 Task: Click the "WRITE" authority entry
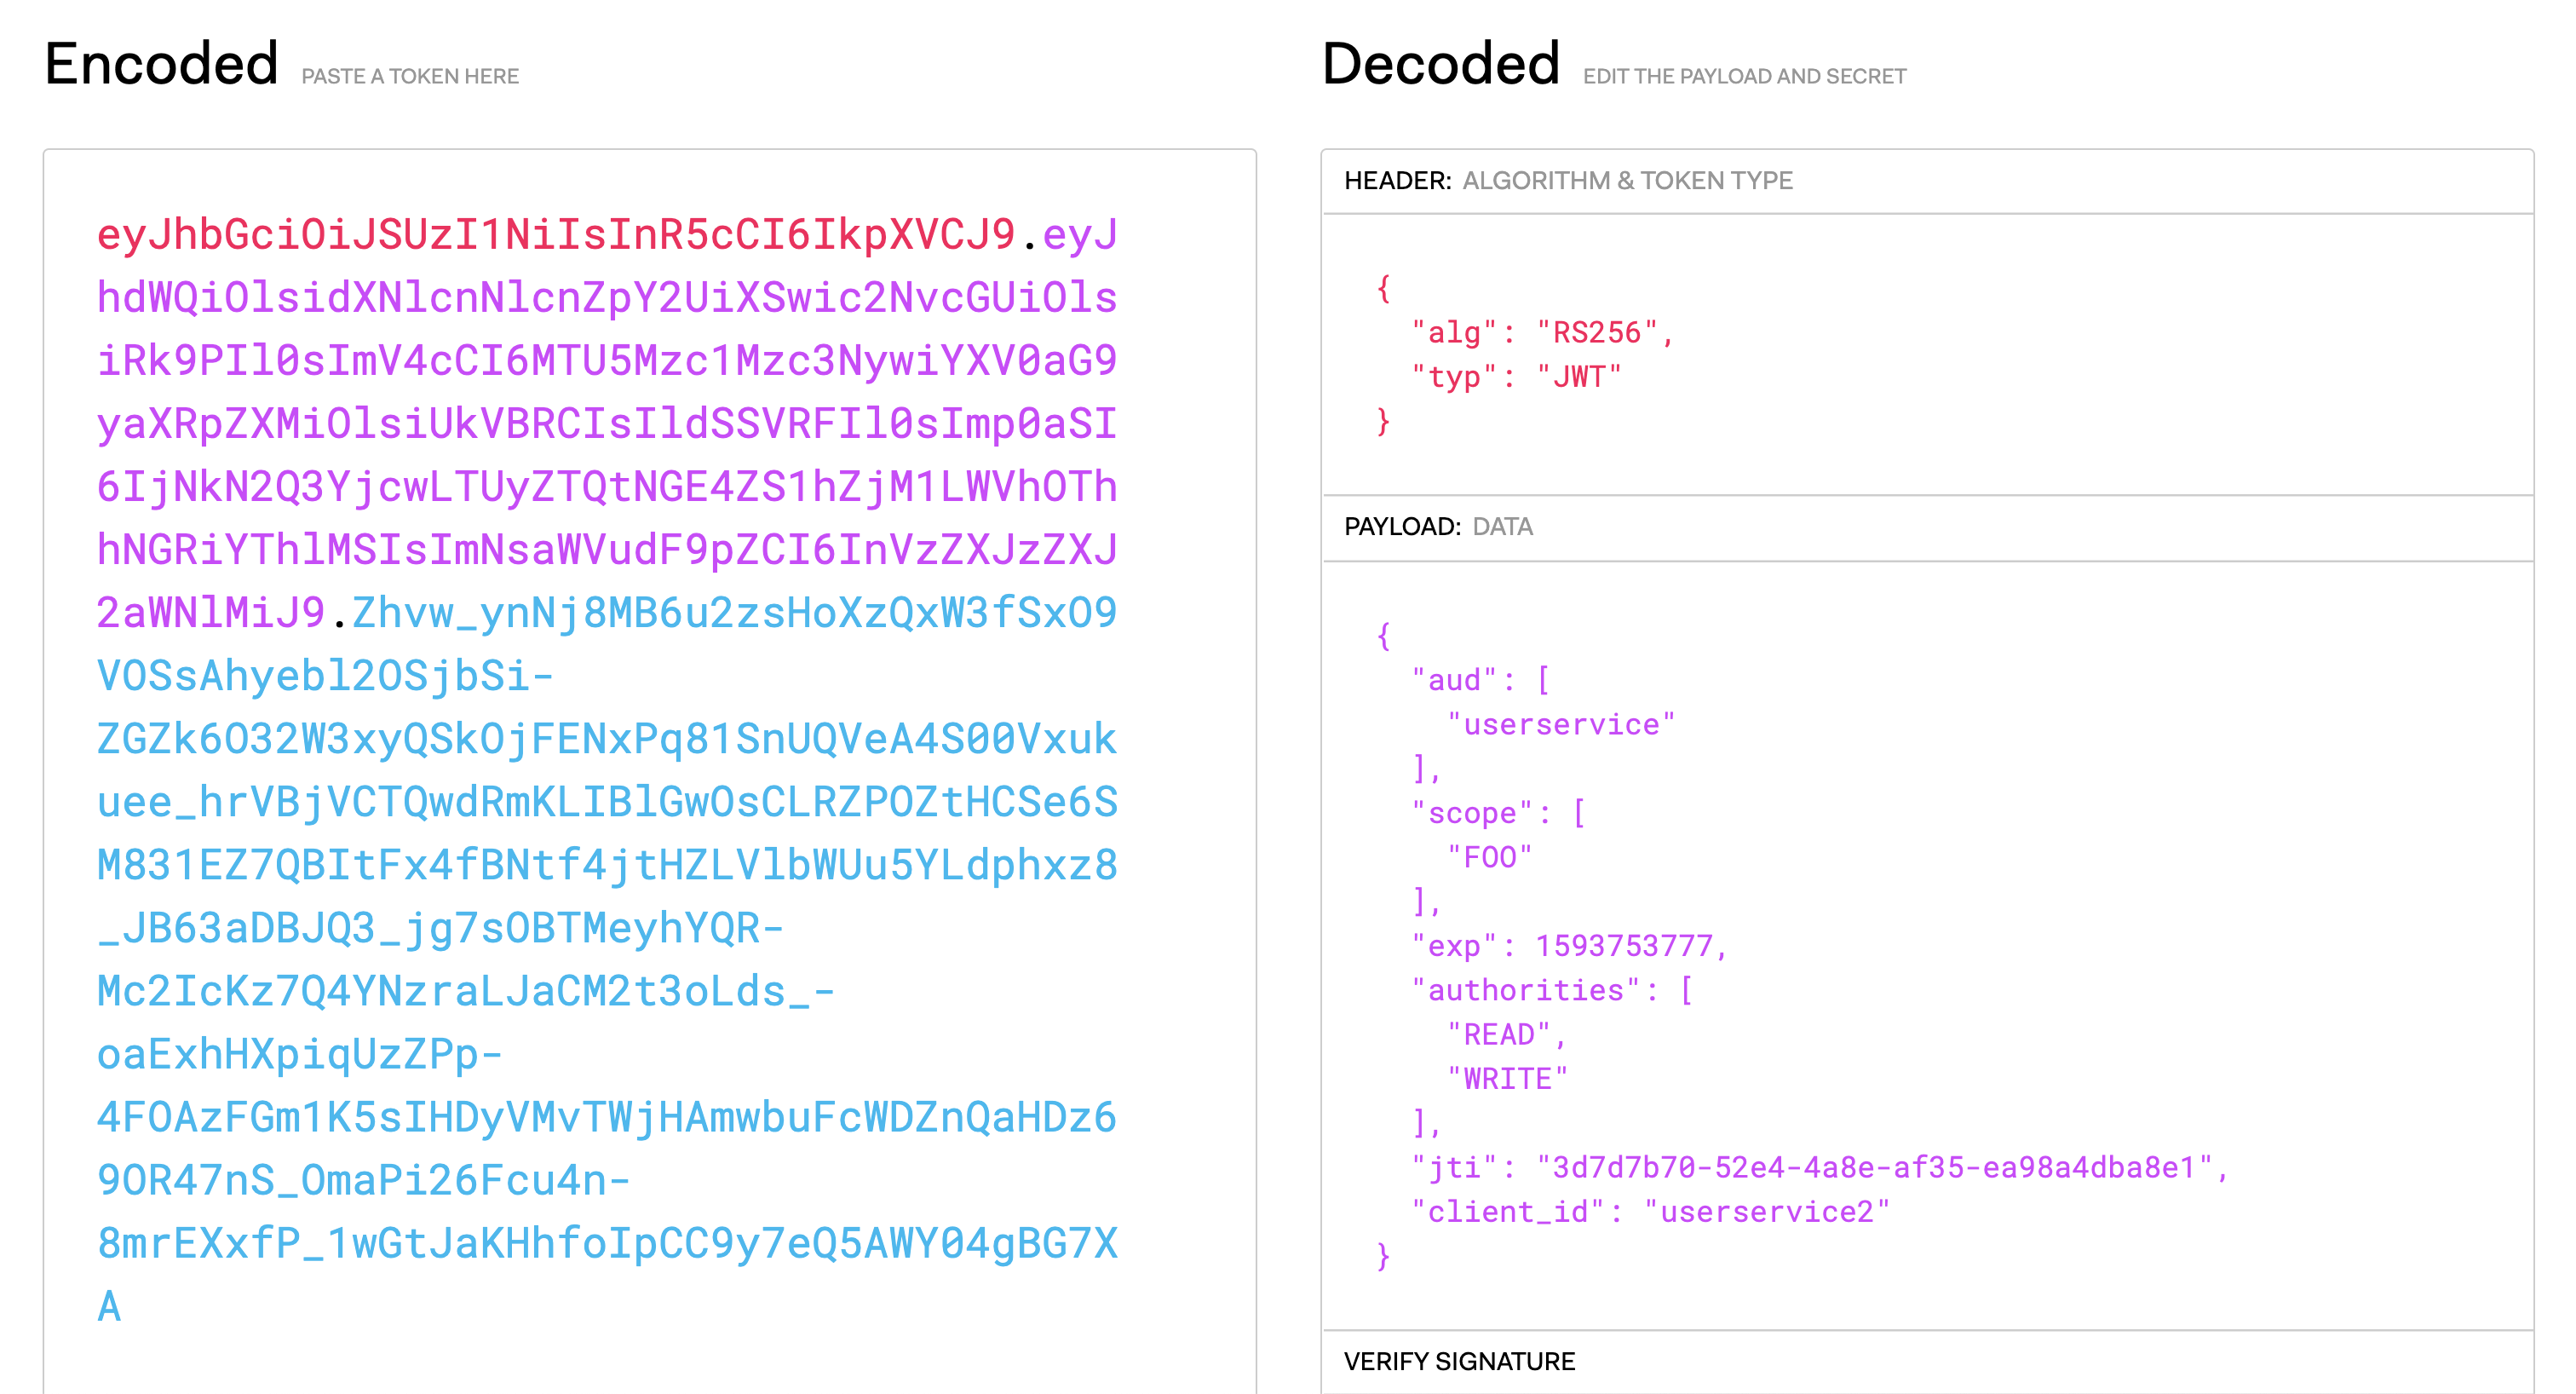pyautogui.click(x=1507, y=1079)
